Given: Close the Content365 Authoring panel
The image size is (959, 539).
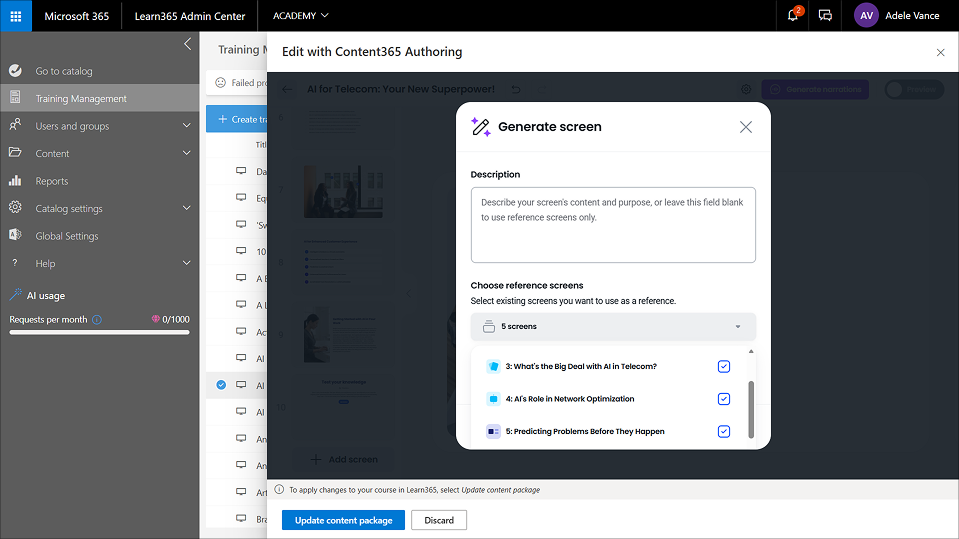Looking at the screenshot, I should [x=940, y=52].
